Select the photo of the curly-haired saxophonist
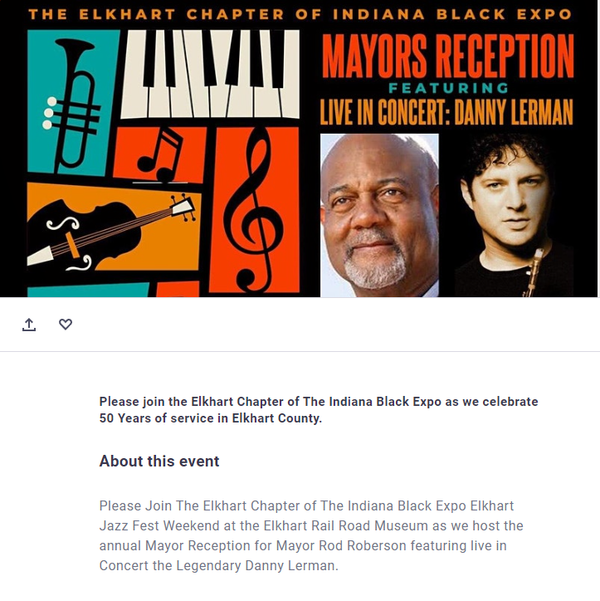 514,216
